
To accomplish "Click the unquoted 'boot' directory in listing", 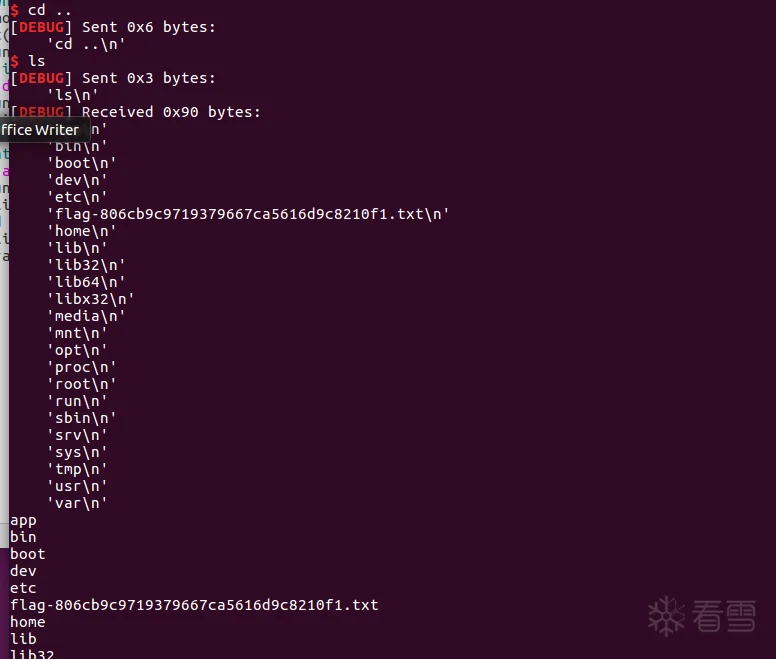I will tap(27, 554).
